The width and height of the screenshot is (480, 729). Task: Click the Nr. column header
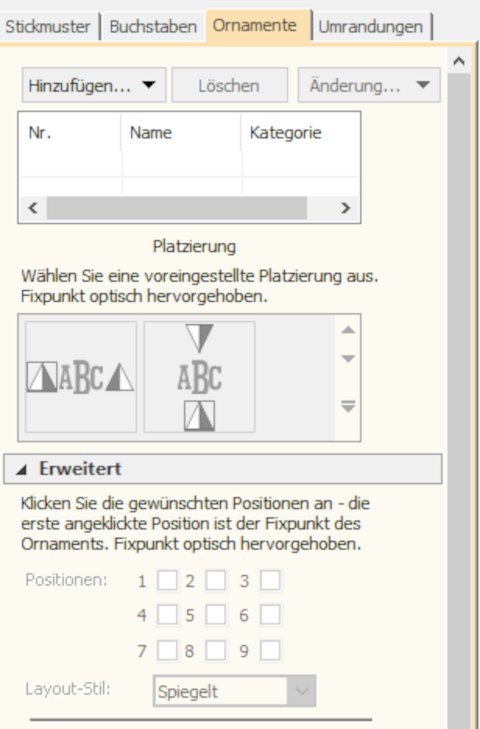[70, 133]
